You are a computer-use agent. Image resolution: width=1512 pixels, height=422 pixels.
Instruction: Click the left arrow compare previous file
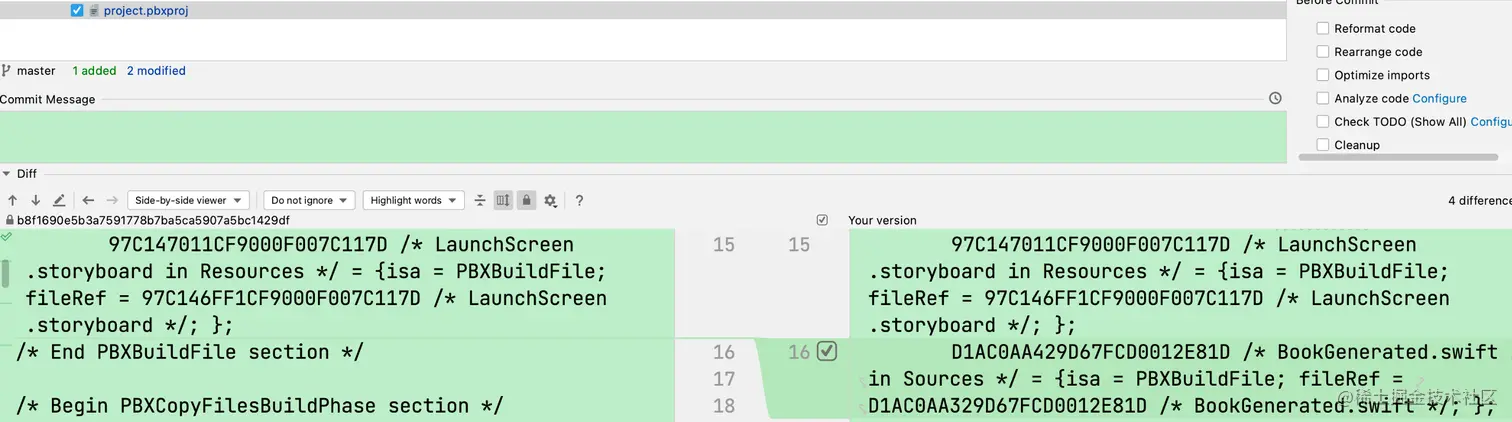pos(88,200)
